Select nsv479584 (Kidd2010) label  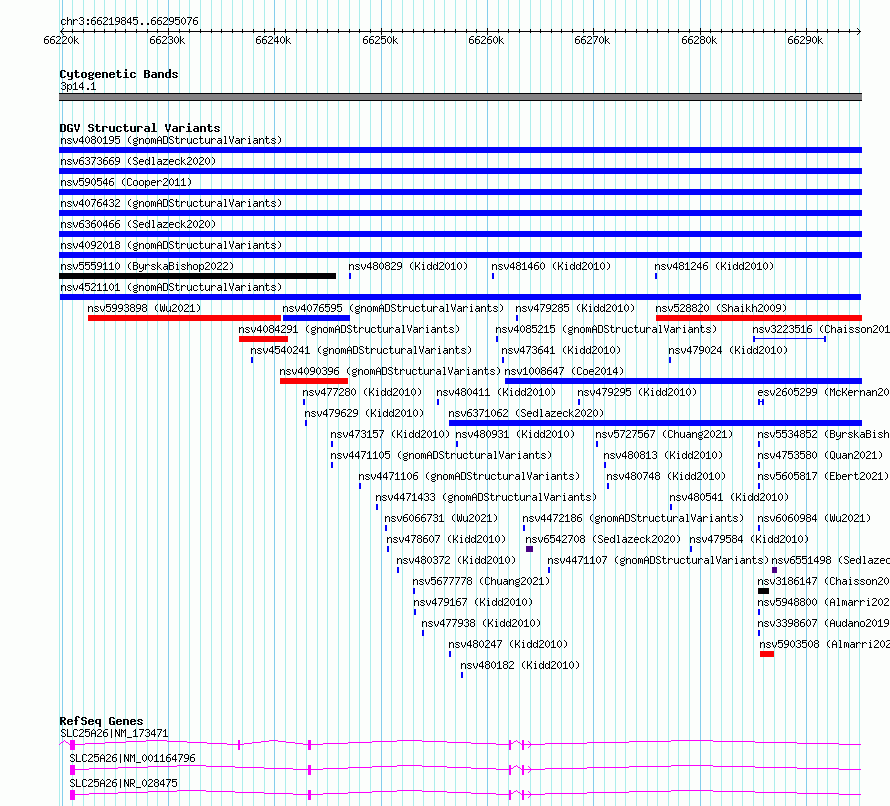pos(750,539)
